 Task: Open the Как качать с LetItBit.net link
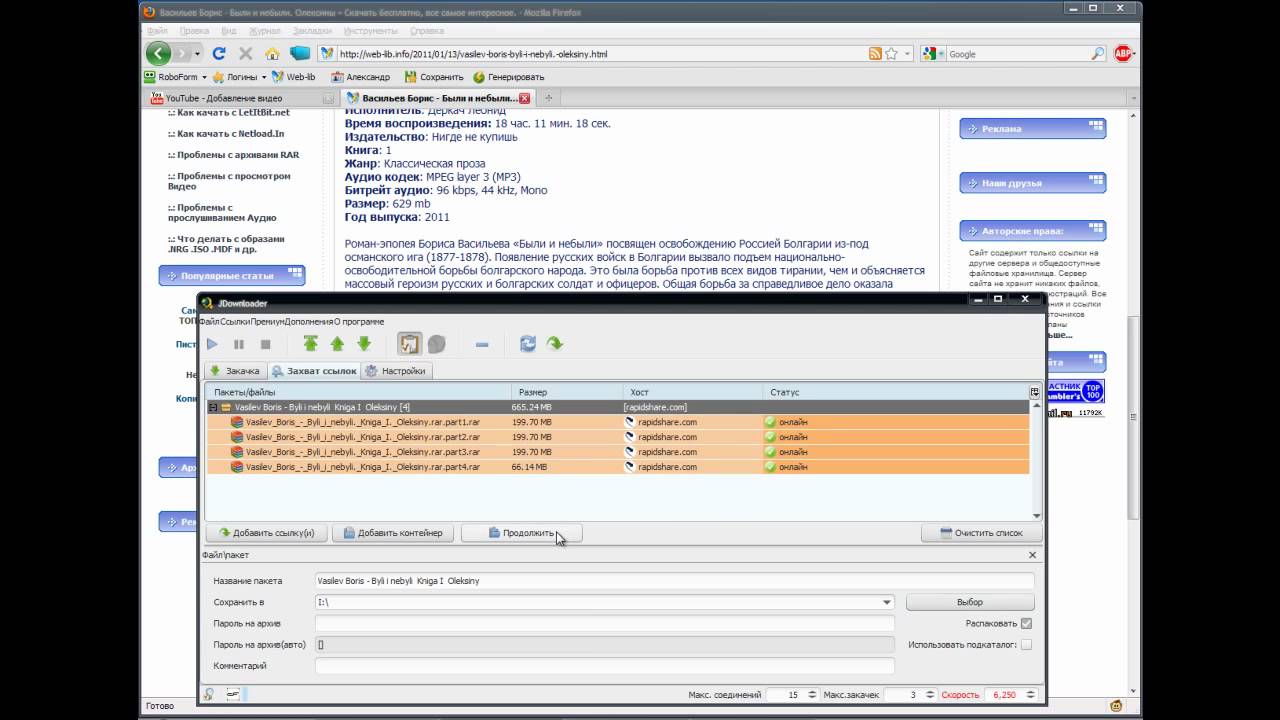click(x=233, y=113)
